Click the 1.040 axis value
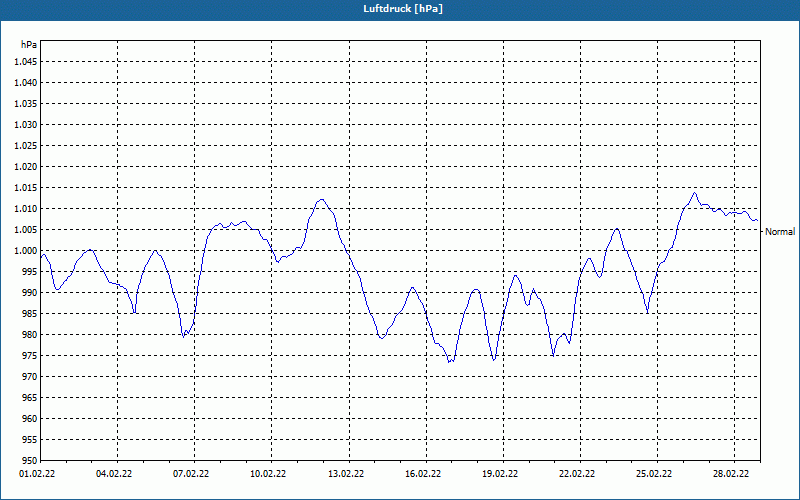The height and width of the screenshot is (500, 800). pyautogui.click(x=26, y=83)
